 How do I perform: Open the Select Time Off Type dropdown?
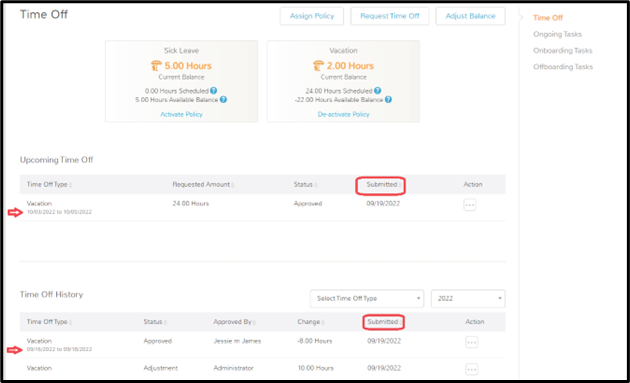pyautogui.click(x=366, y=299)
